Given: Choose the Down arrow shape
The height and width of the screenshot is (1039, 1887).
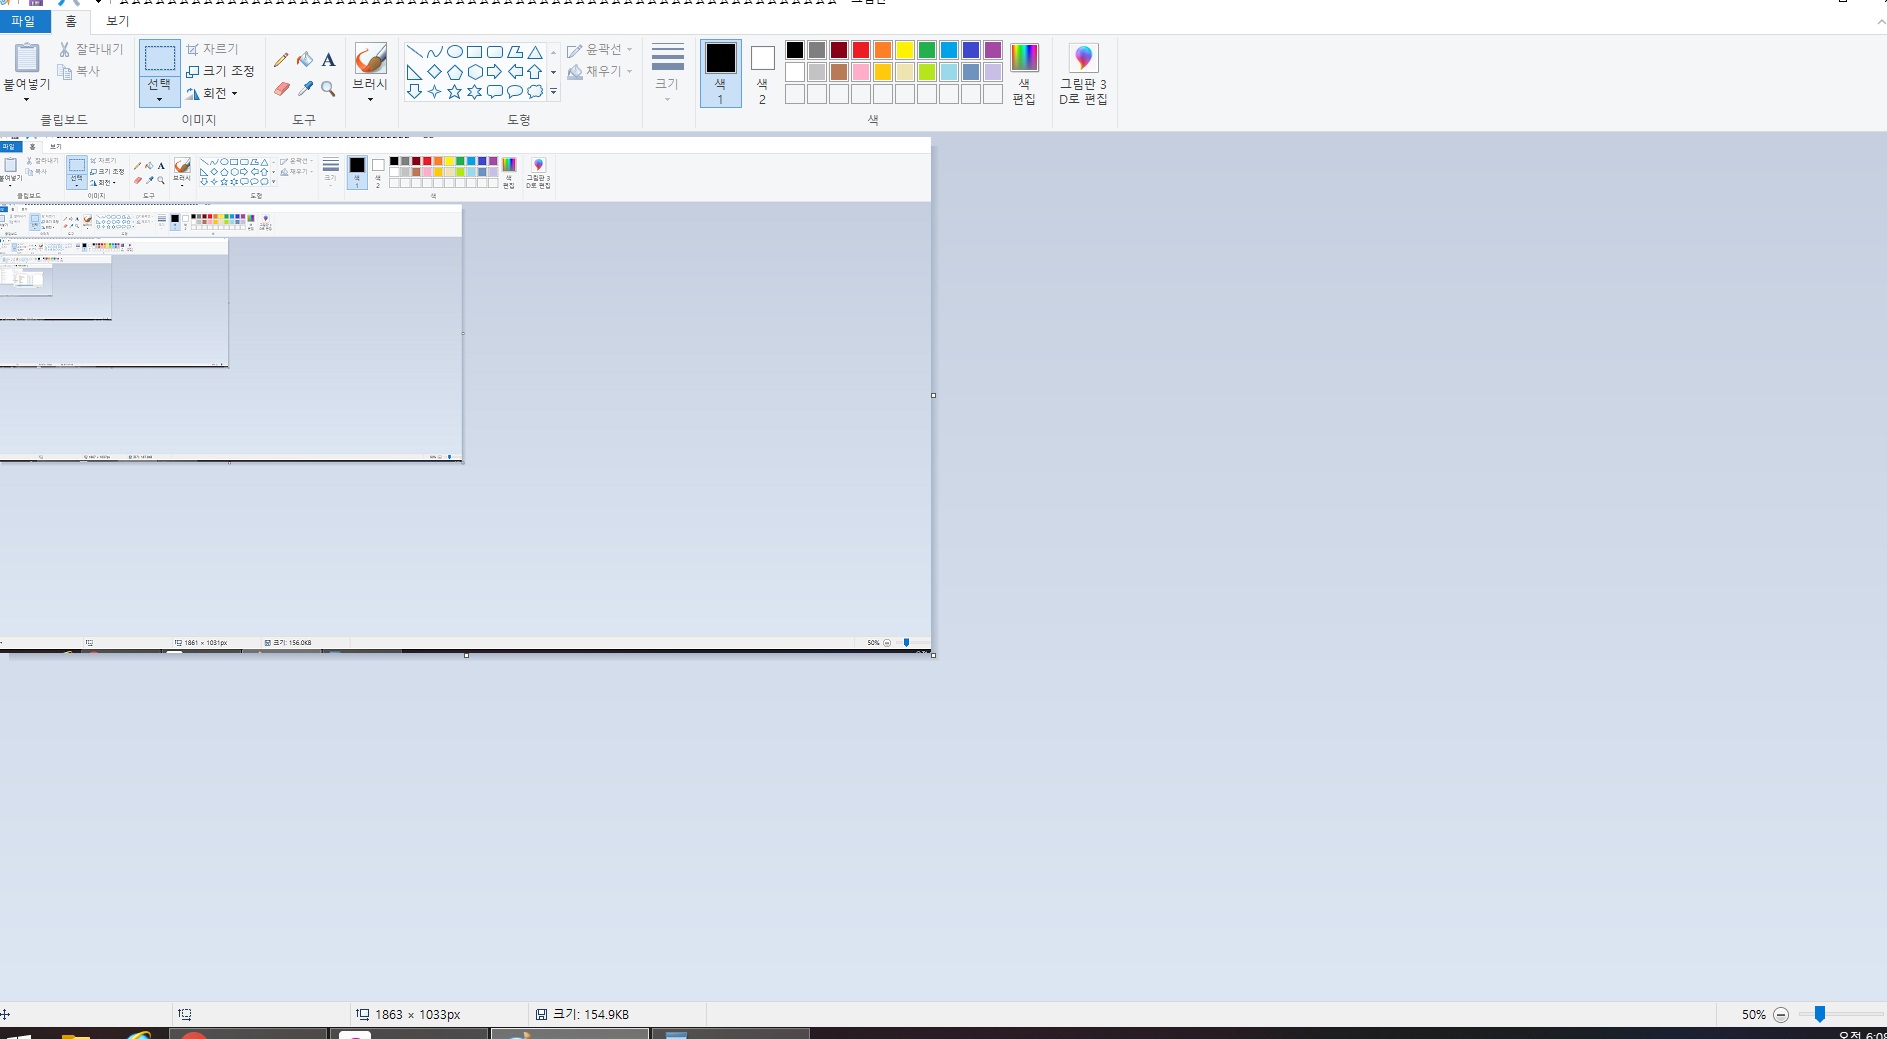Looking at the screenshot, I should click(414, 92).
